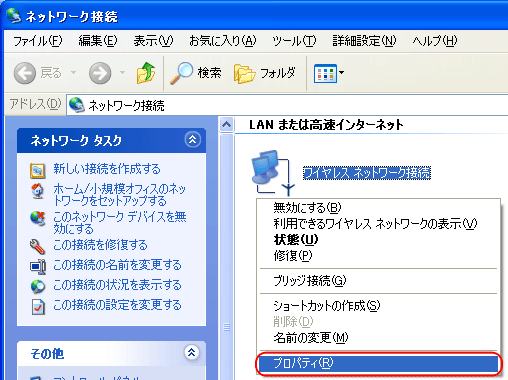Click the task pane scrollbar up arrow
The width and height of the screenshot is (508, 380).
tap(227, 125)
